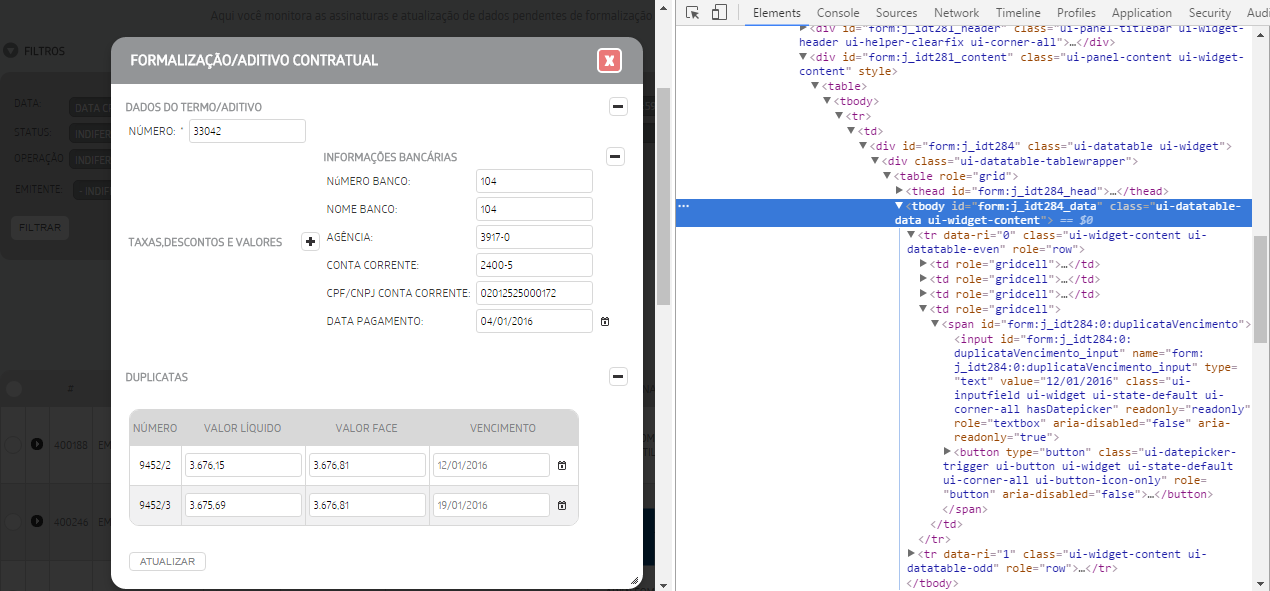Expand the first td role="gridcell" node
Screen dimensions: 1270x591
tap(923, 264)
